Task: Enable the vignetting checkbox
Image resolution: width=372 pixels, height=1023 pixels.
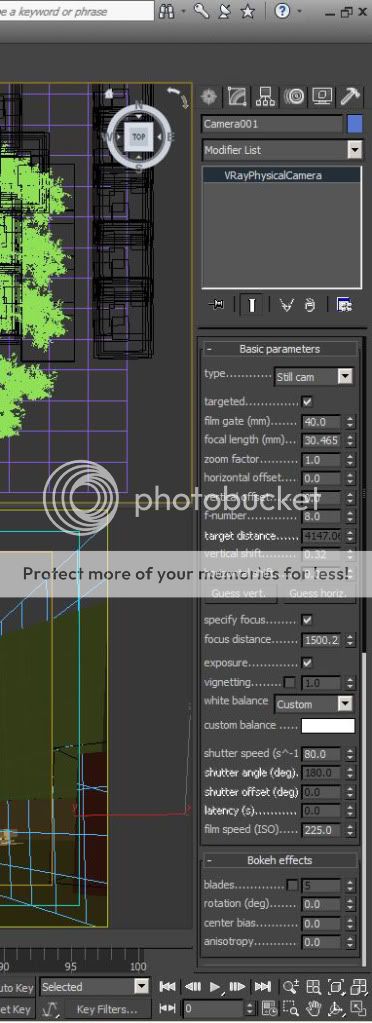Action: click(x=290, y=682)
